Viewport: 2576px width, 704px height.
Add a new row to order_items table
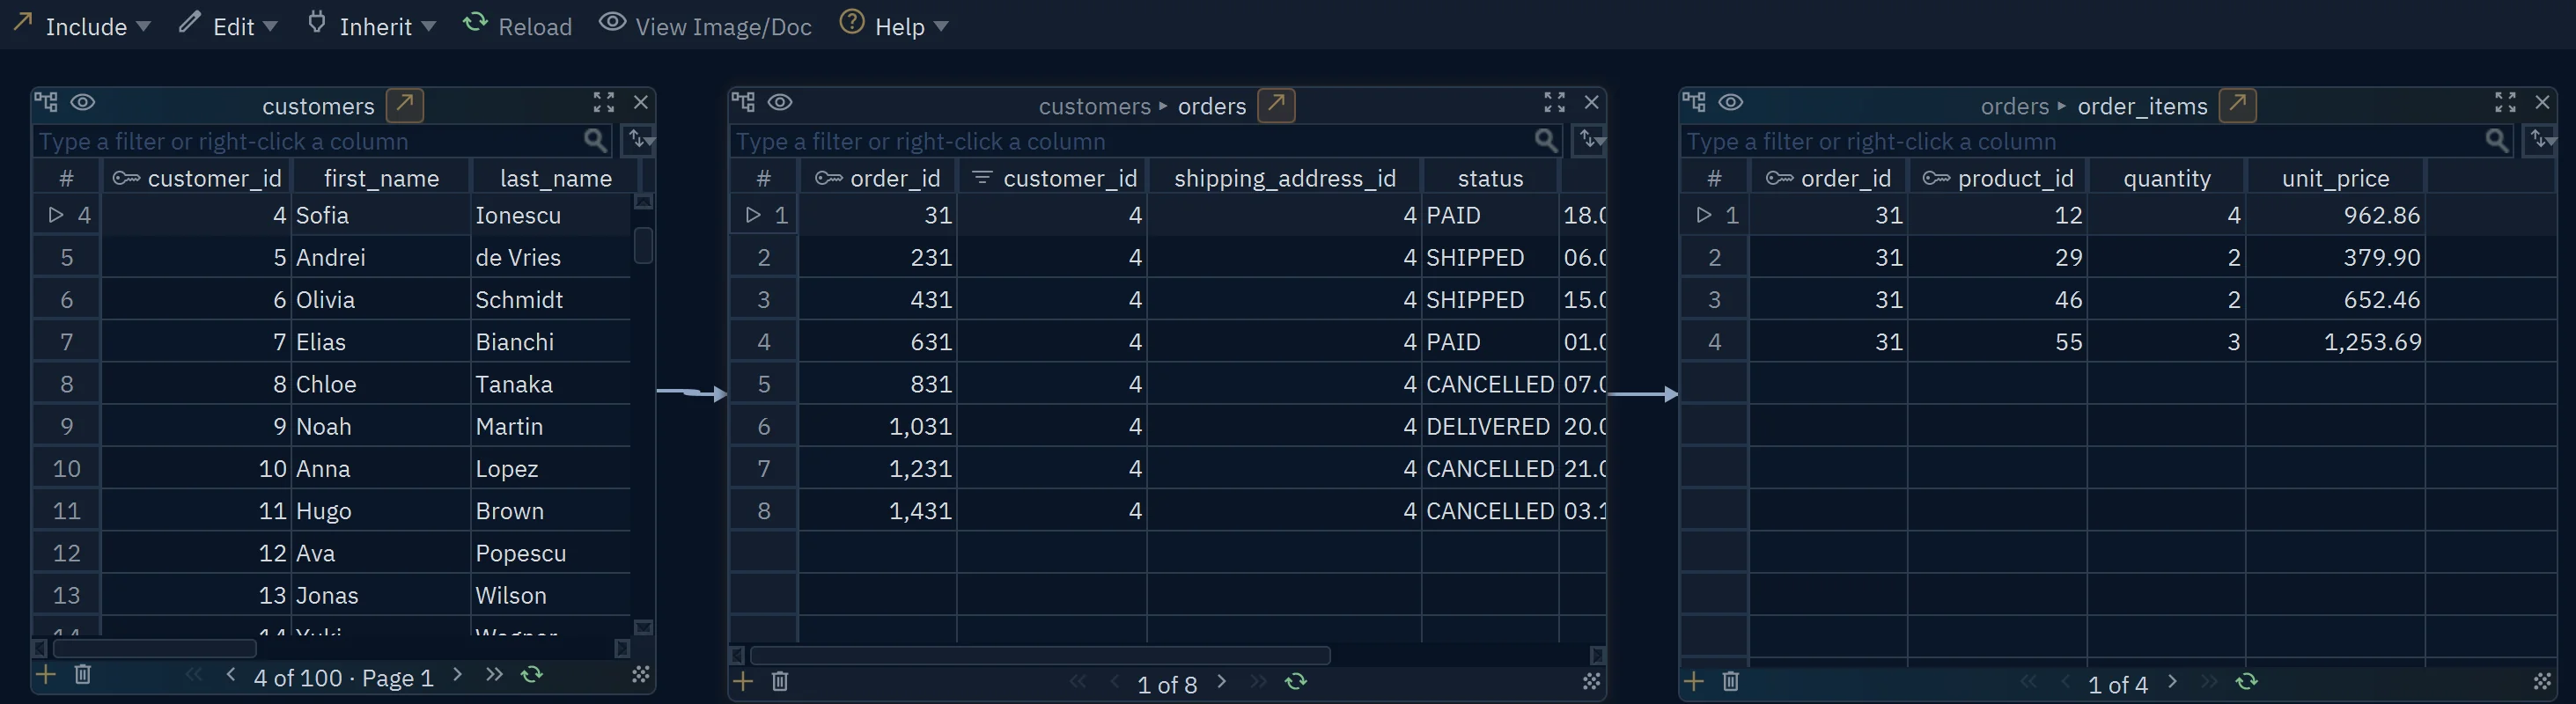click(x=1693, y=682)
